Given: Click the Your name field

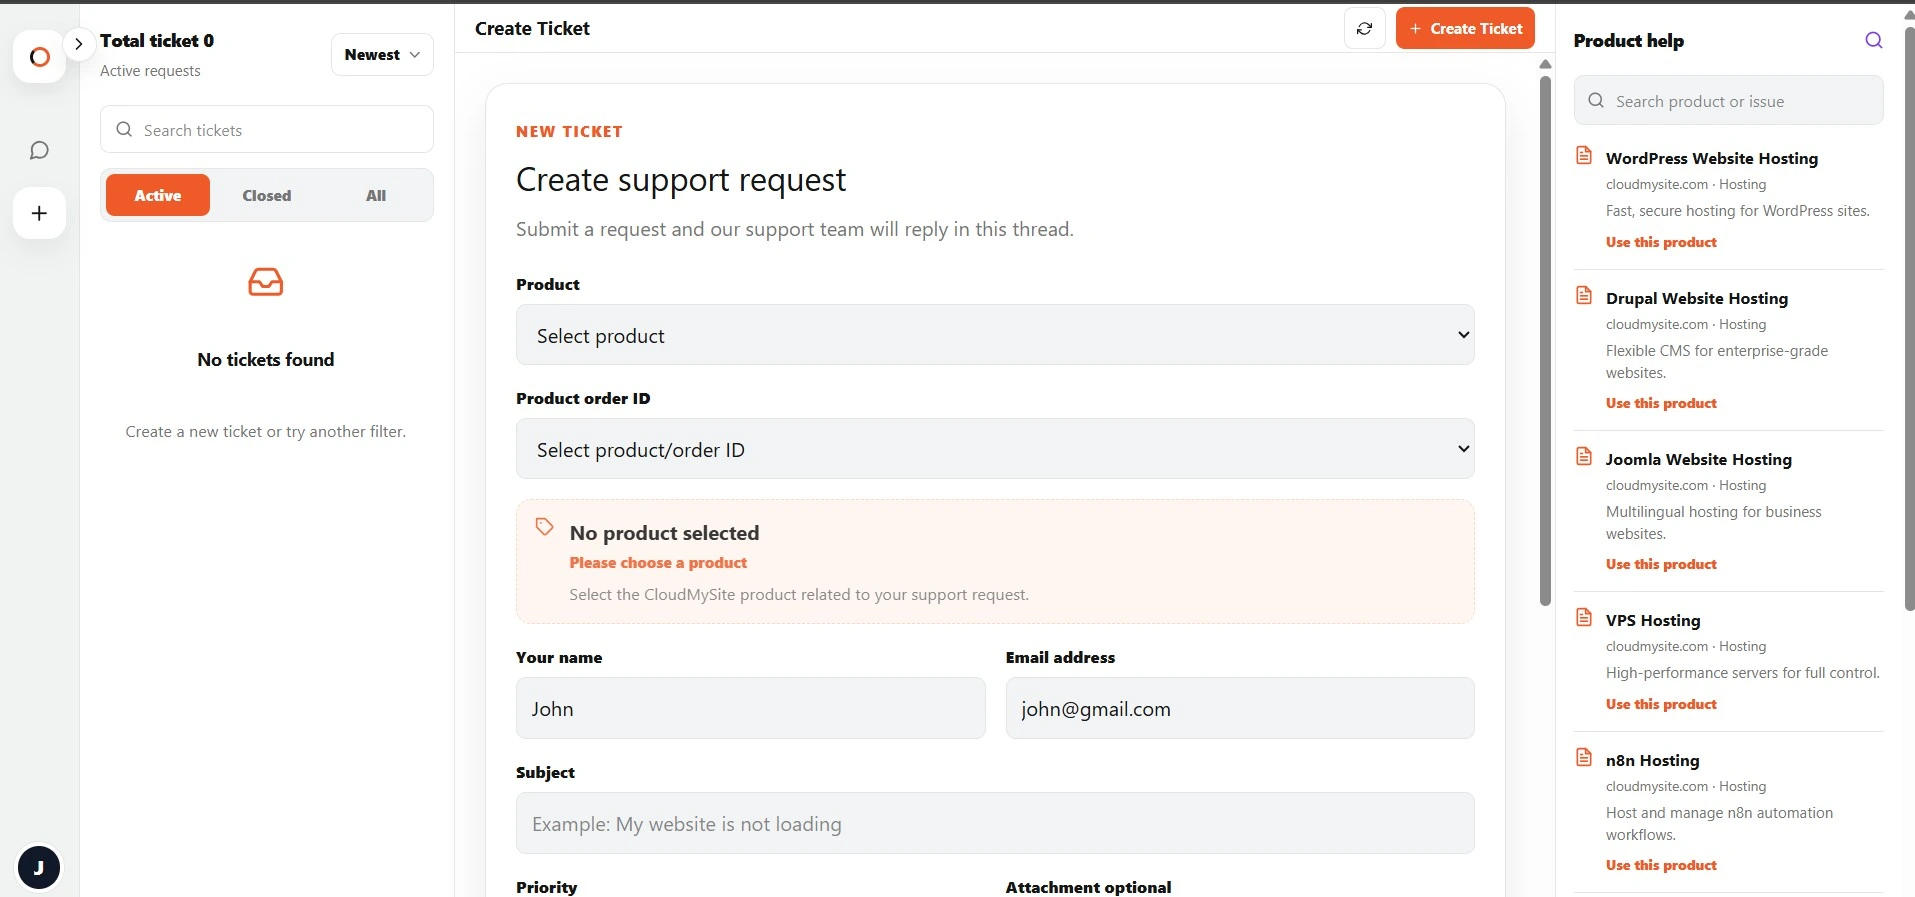Looking at the screenshot, I should click(x=751, y=708).
